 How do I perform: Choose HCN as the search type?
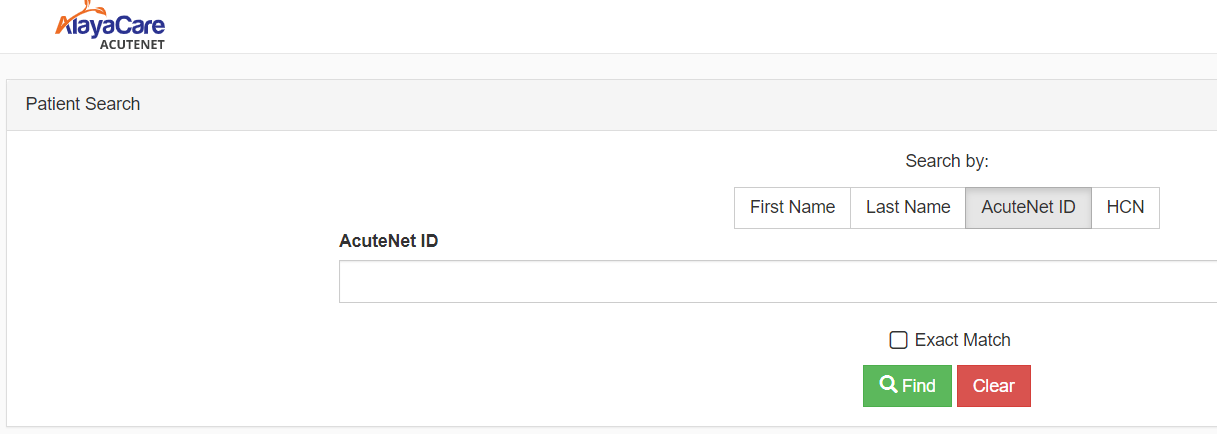[x=1125, y=208]
